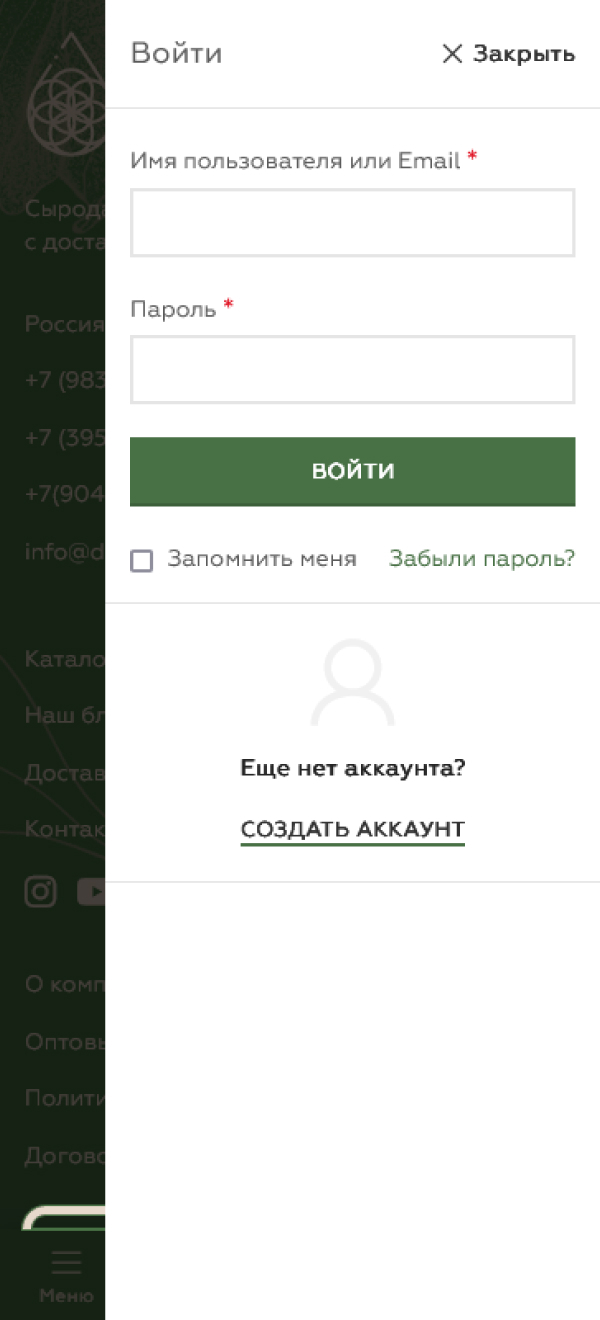This screenshot has height=1320, width=600.
Task: Submit with the green ВОЙТИ button
Action: coord(353,471)
